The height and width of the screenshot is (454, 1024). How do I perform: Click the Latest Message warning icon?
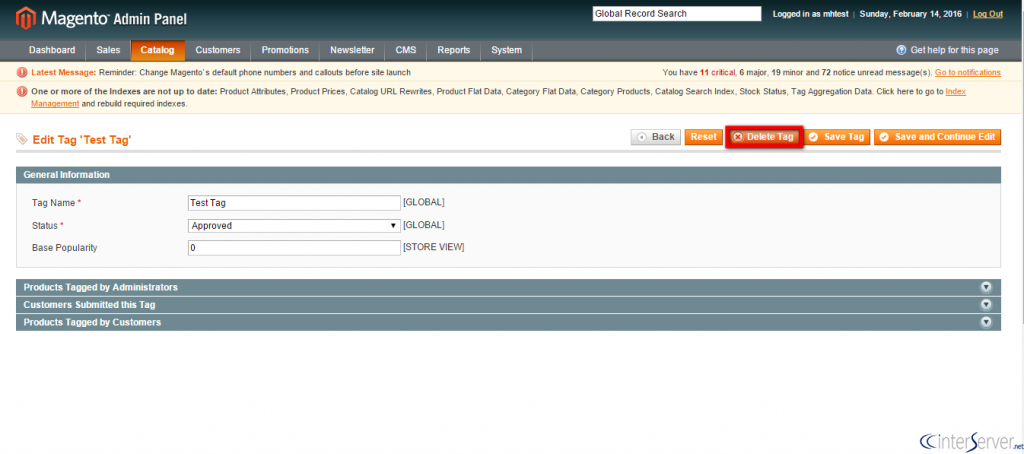coord(23,73)
